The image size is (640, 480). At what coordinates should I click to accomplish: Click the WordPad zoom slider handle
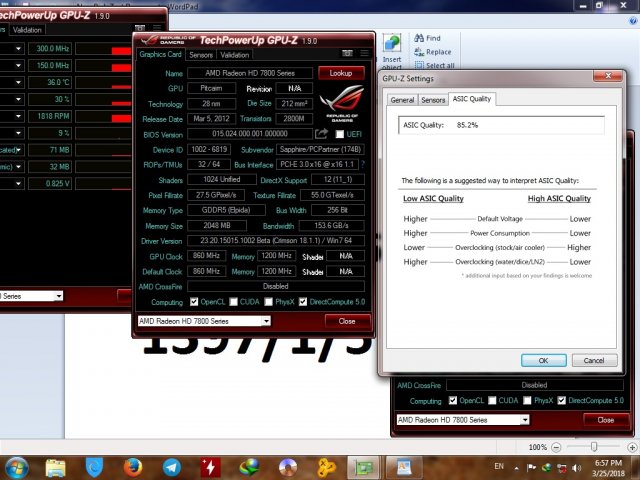pyautogui.click(x=594, y=447)
